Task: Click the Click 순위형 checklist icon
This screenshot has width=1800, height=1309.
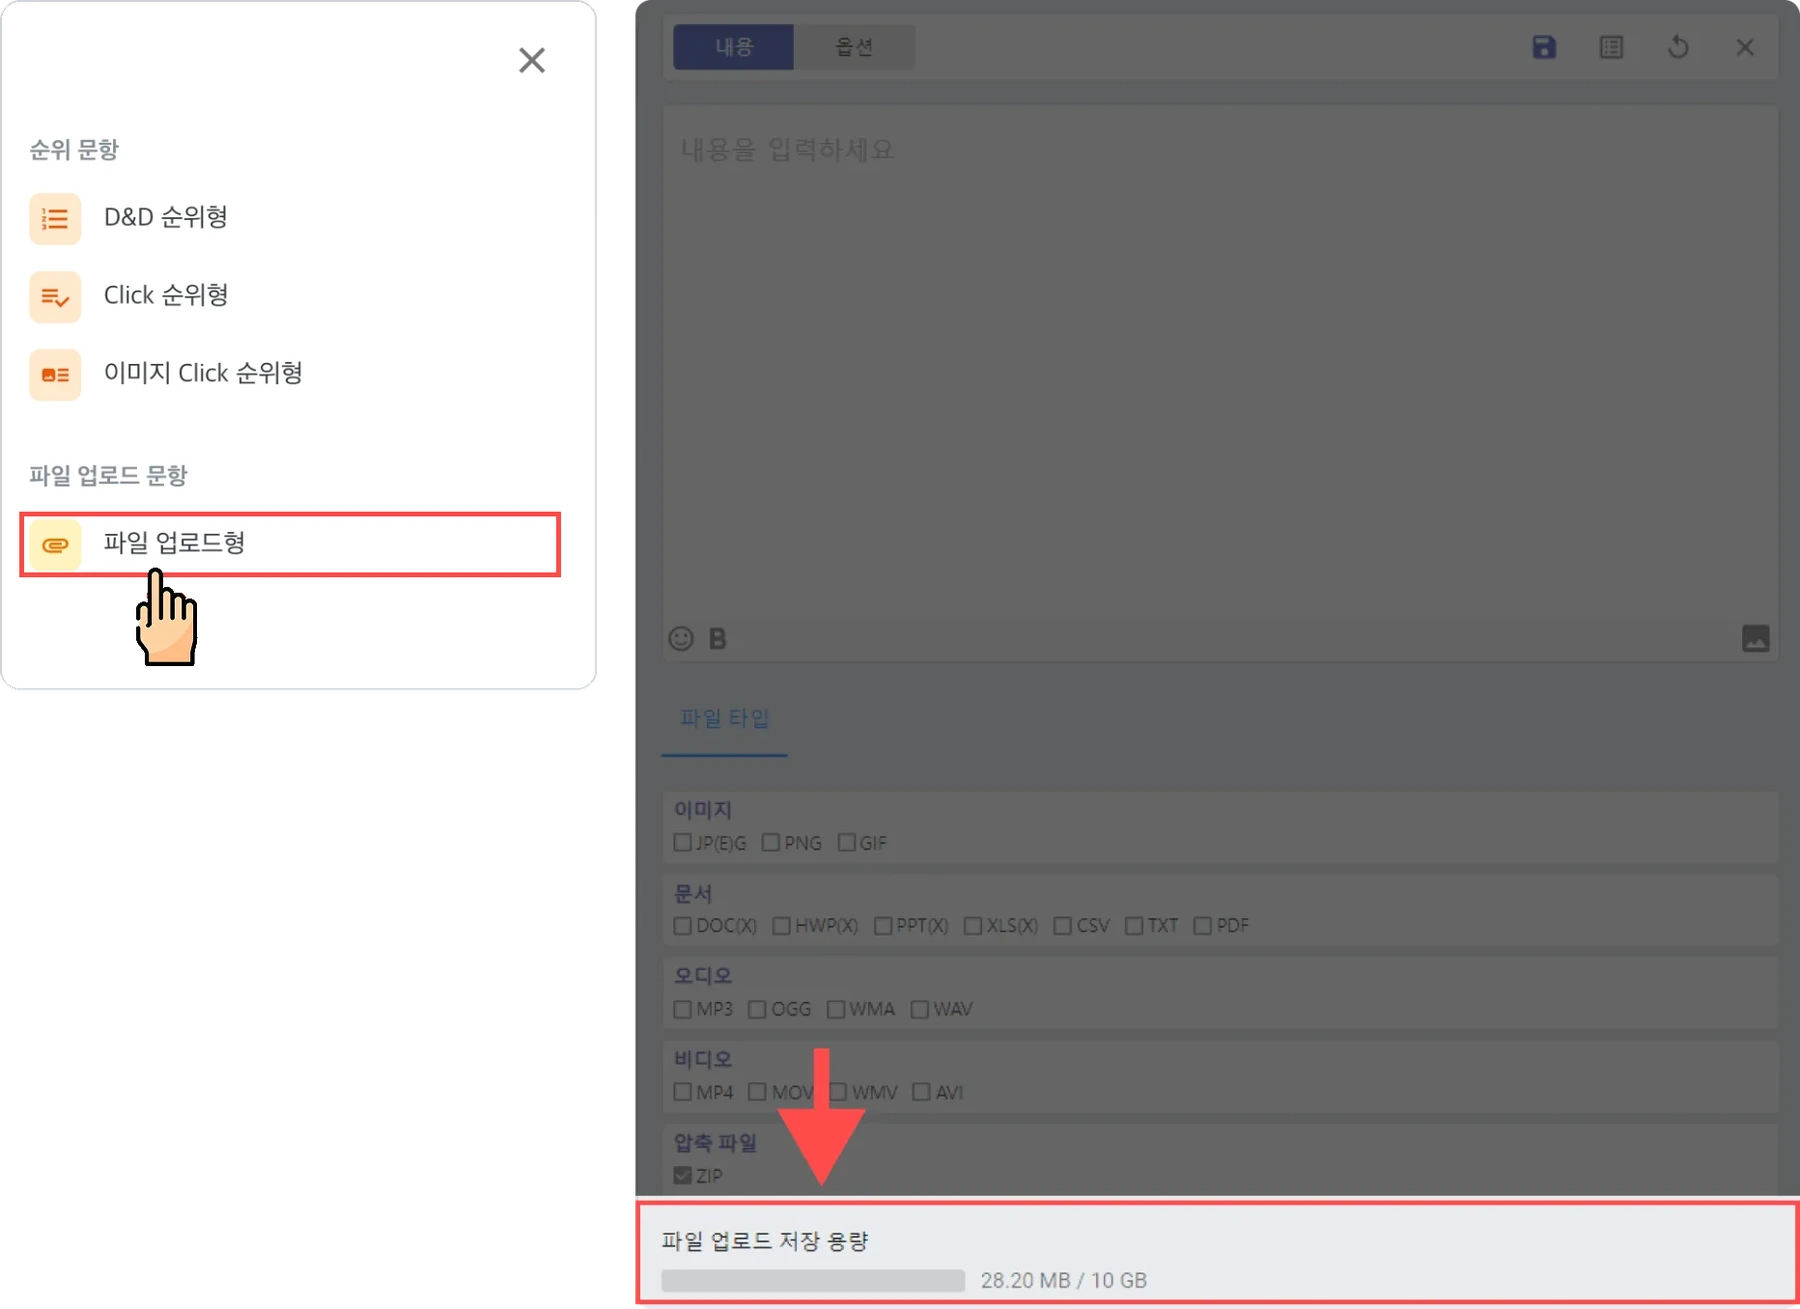Action: tap(55, 297)
